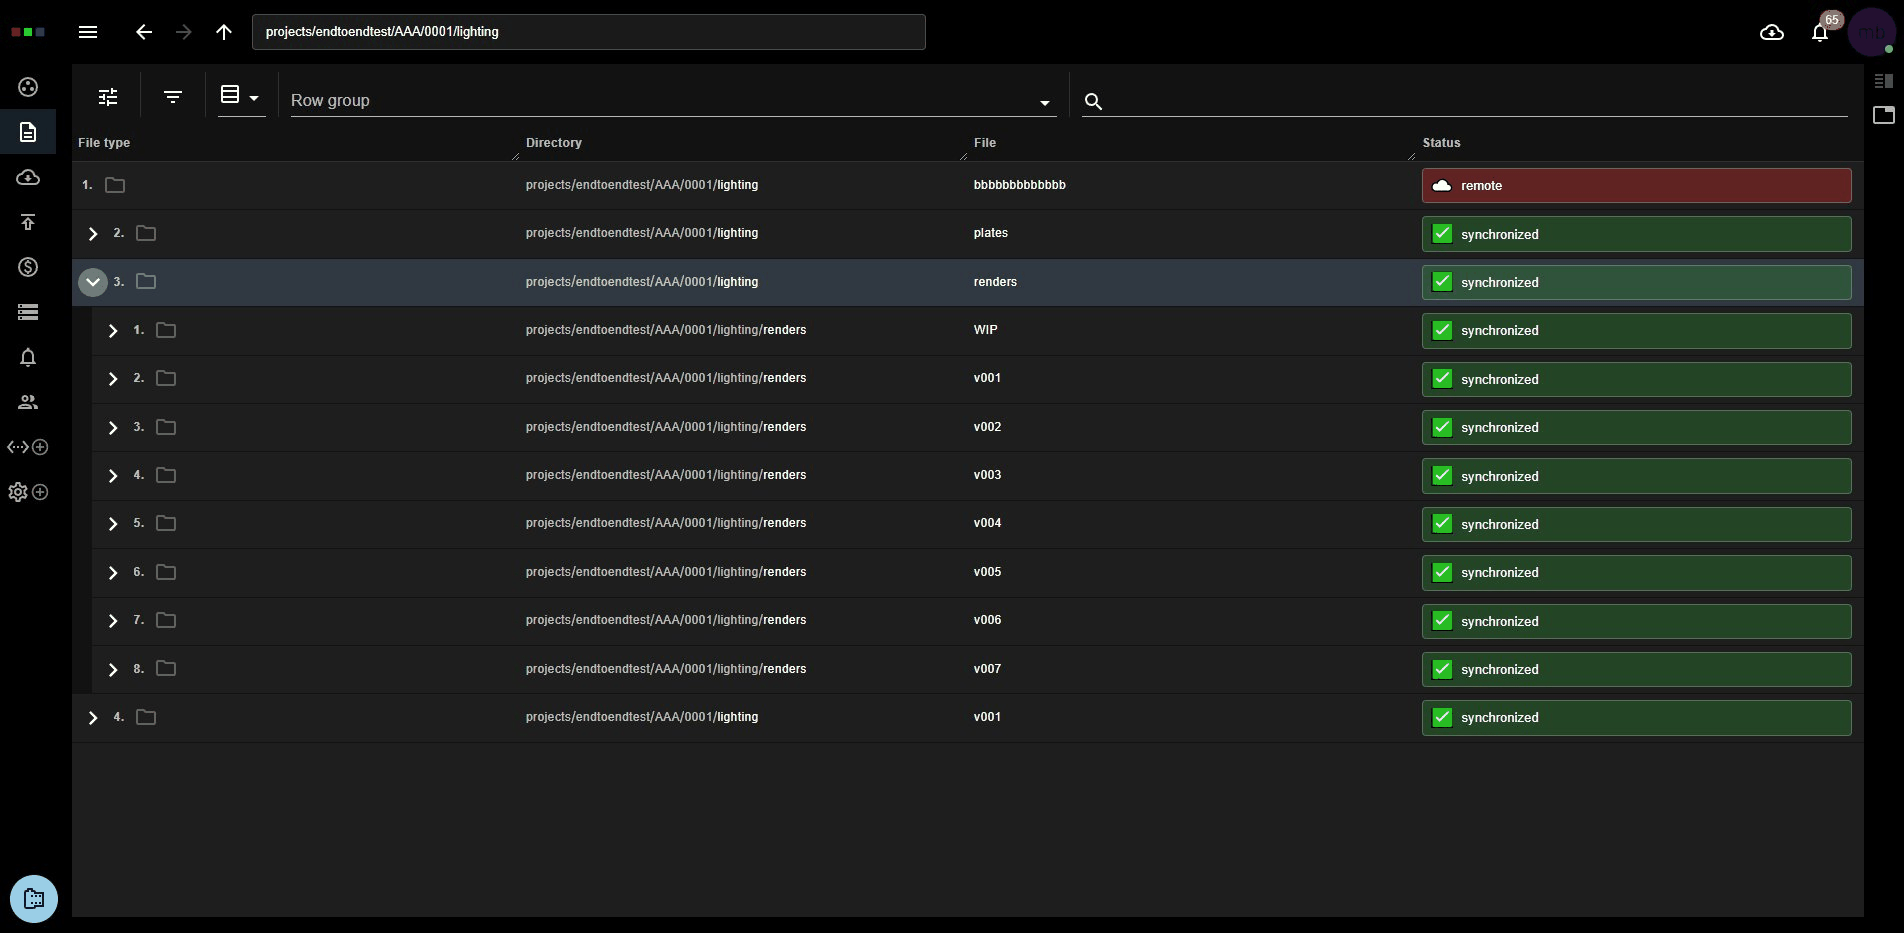Viewport: 1904px width, 933px height.
Task: Open the dollar sign sidebar icon
Action: point(28,267)
